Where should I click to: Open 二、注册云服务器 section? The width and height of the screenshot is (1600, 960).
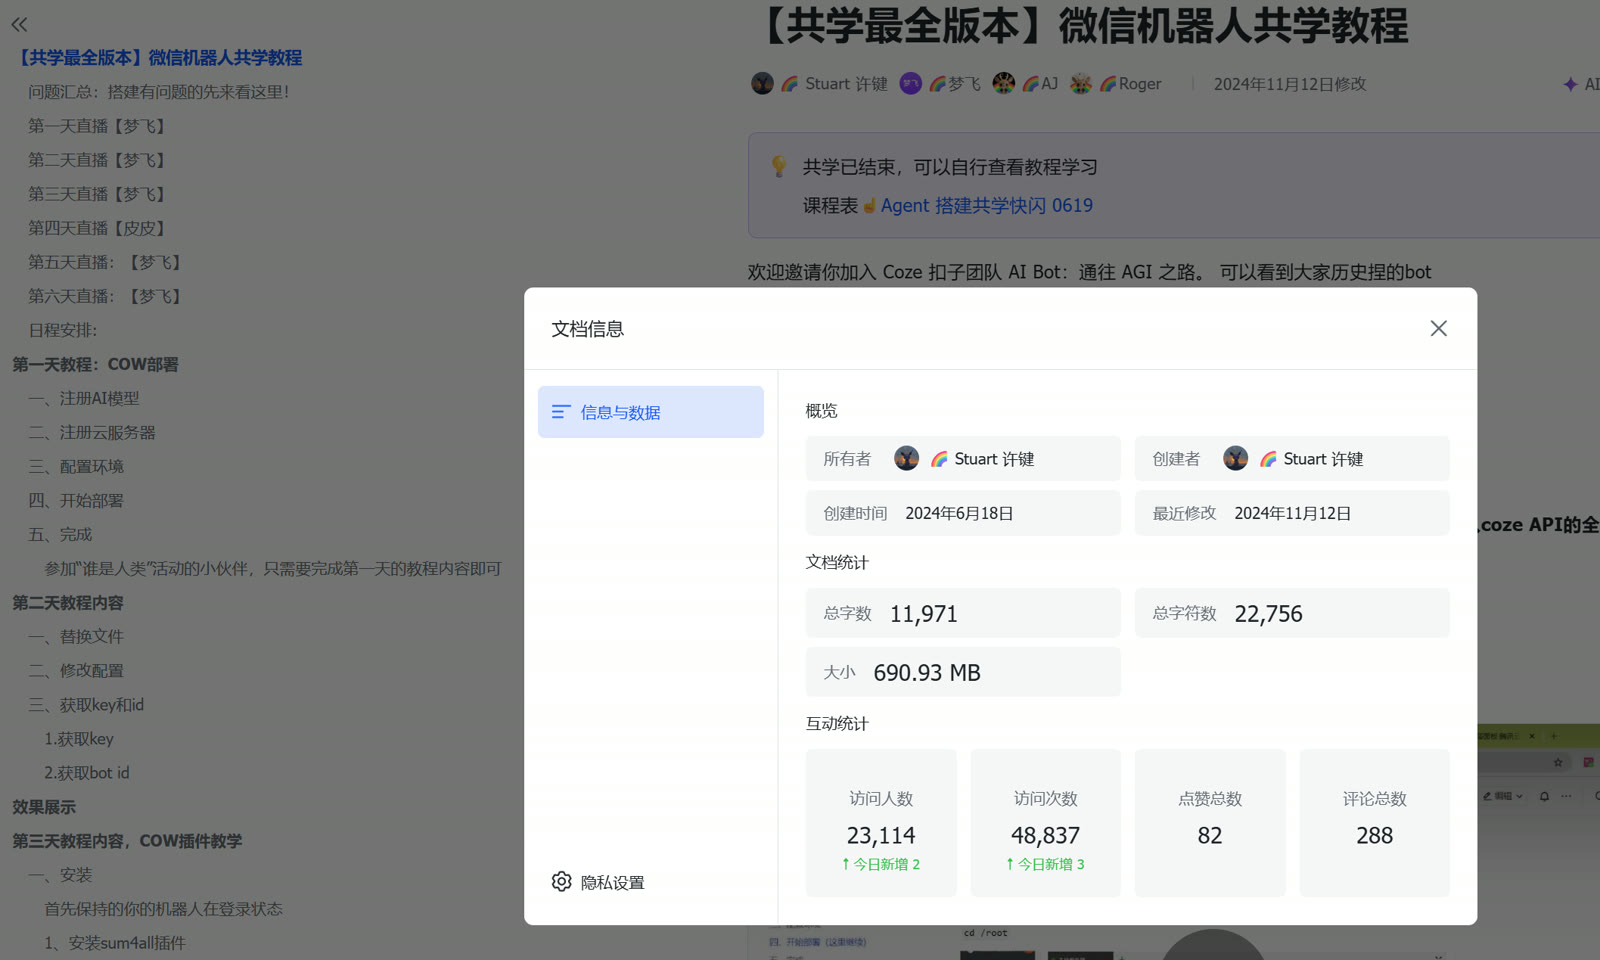92,432
